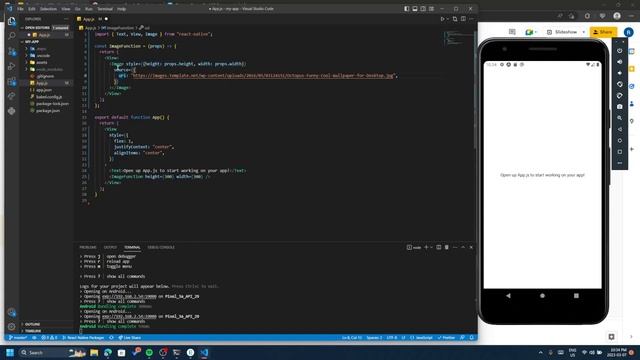The image size is (640, 360).
Task: Open Windows Start menu
Action: [x=10, y=353]
